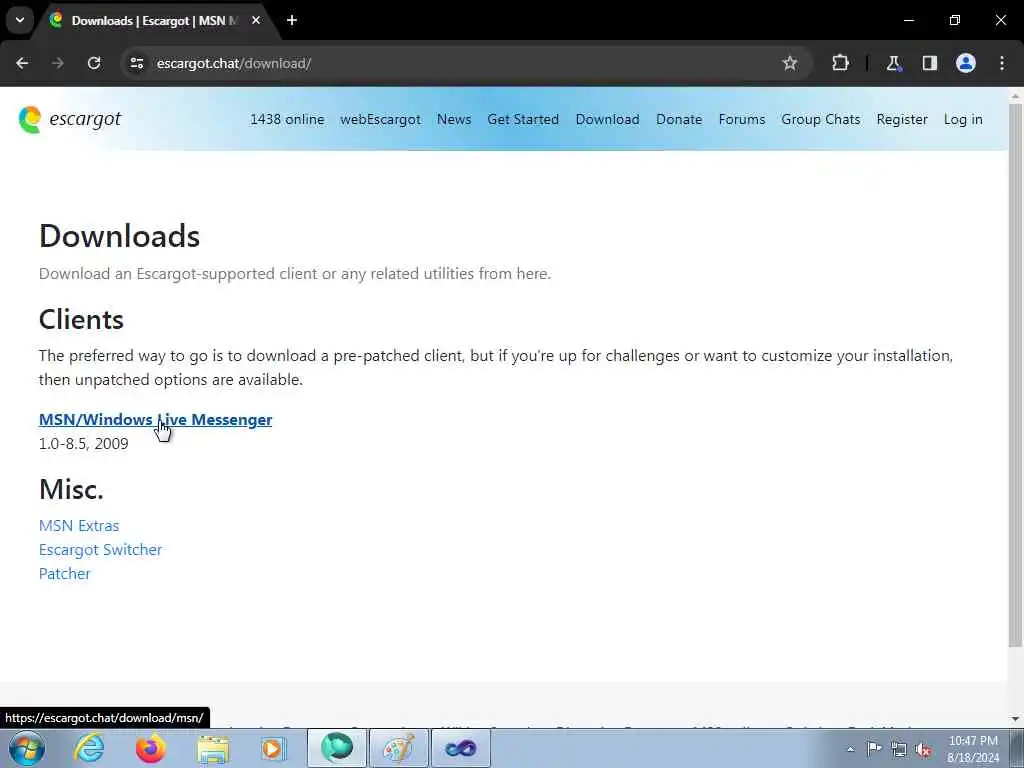
Task: Click Log in in the header
Action: [963, 120]
